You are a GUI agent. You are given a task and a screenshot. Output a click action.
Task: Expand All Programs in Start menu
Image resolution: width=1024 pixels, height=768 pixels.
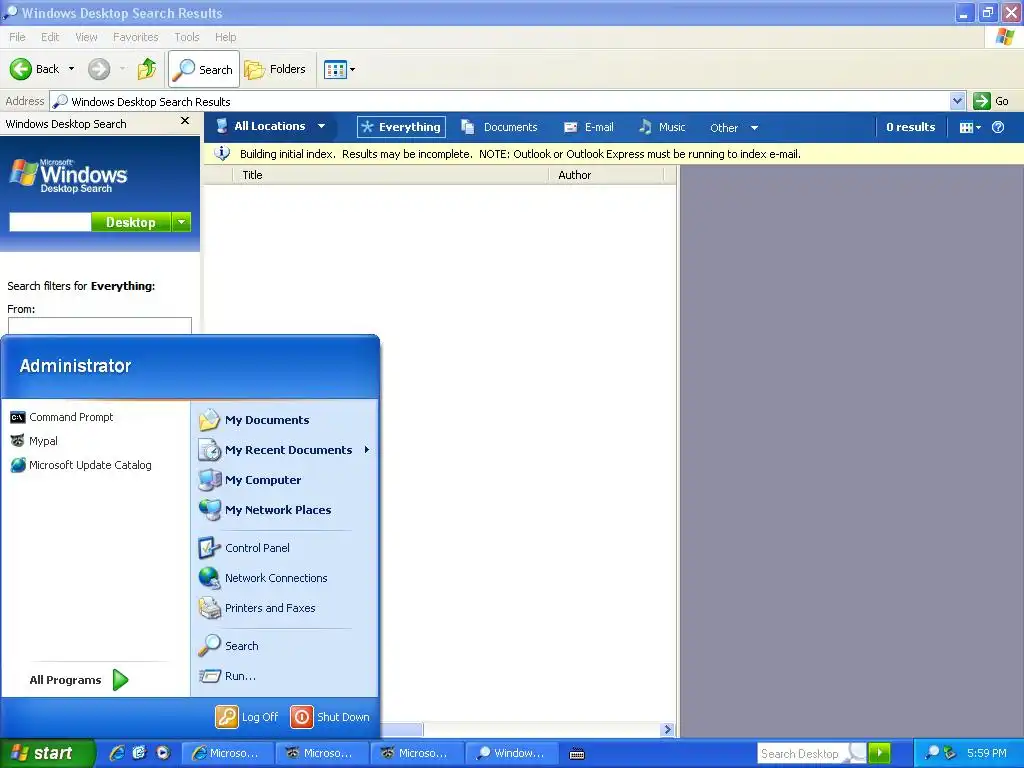click(79, 680)
